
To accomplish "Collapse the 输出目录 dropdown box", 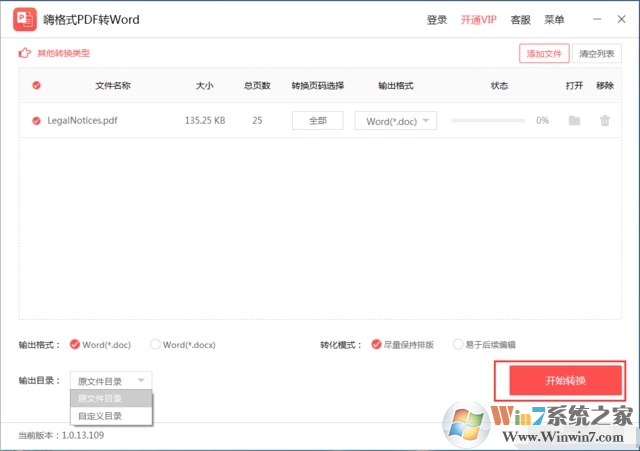I will 111,381.
